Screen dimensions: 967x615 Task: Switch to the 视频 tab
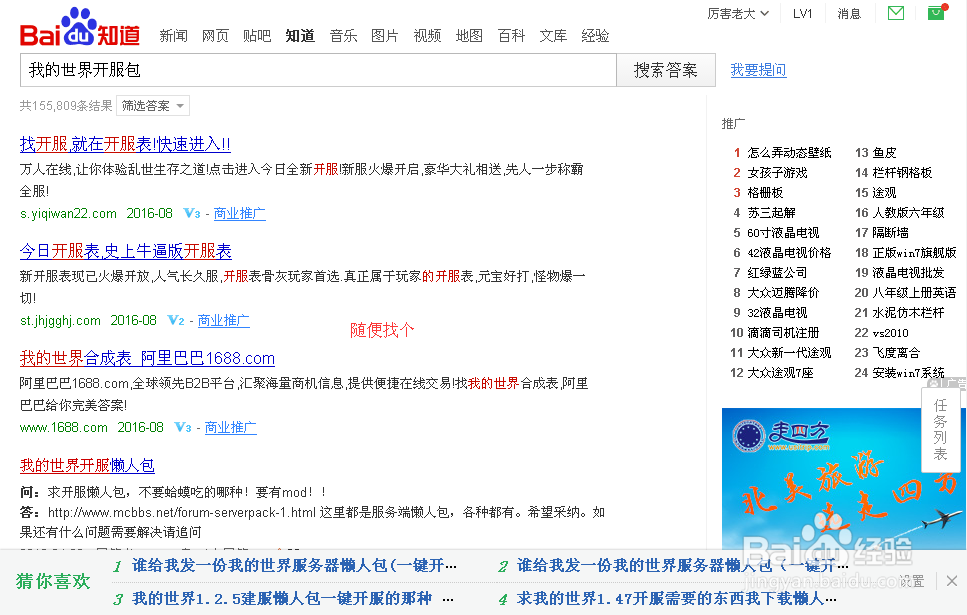click(x=427, y=36)
